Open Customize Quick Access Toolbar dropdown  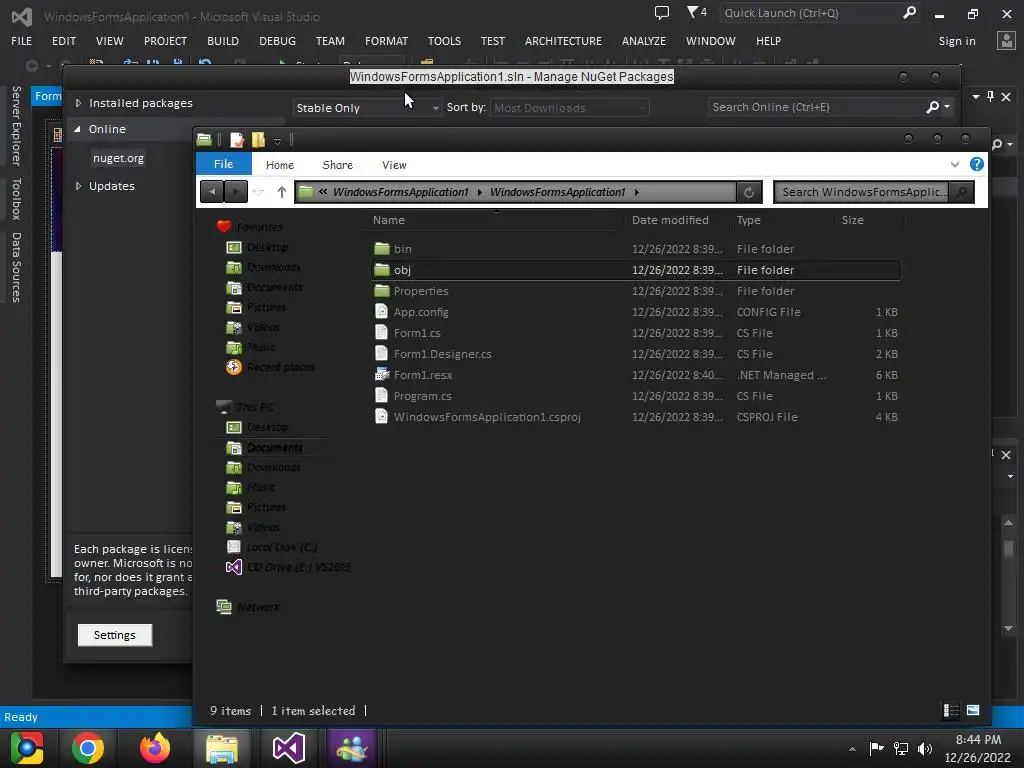tap(278, 140)
